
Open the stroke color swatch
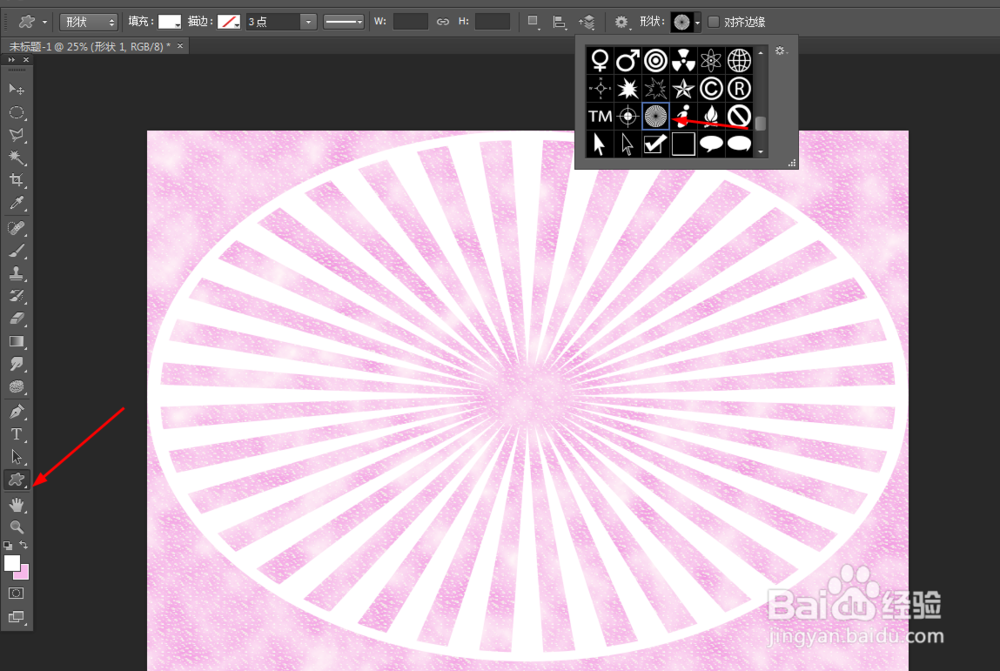point(229,22)
